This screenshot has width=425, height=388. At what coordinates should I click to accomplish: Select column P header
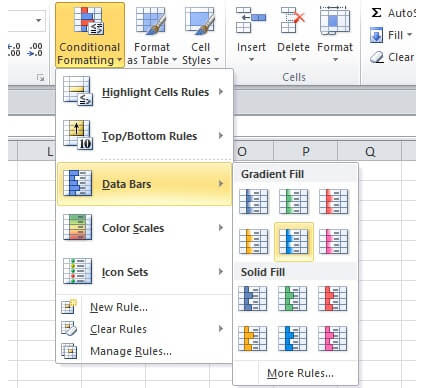305,151
